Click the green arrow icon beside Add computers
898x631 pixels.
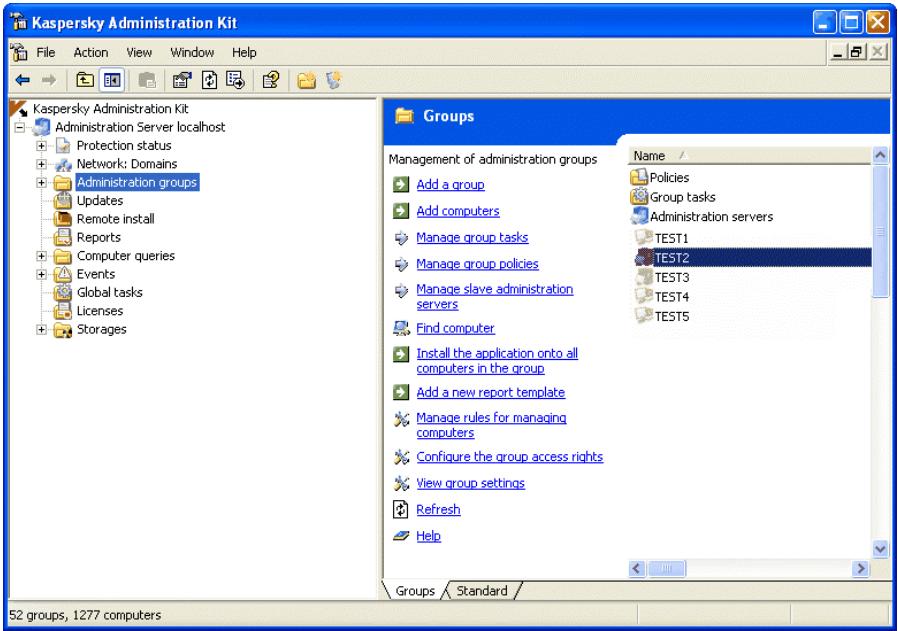click(x=401, y=211)
